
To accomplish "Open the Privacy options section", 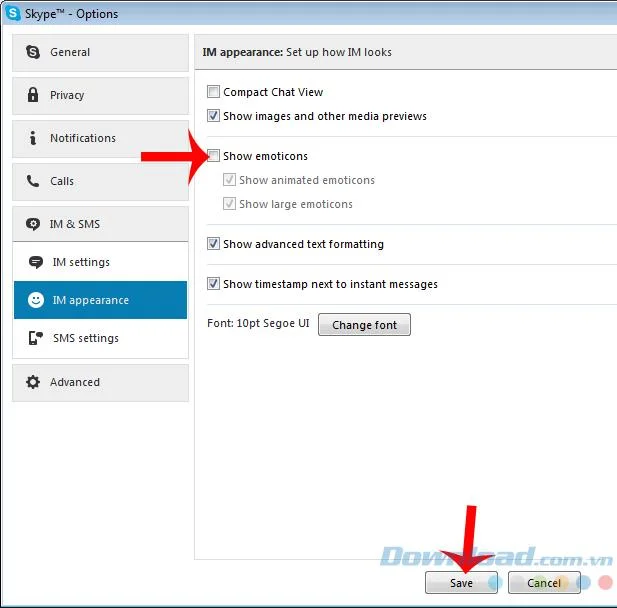I will (100, 96).
